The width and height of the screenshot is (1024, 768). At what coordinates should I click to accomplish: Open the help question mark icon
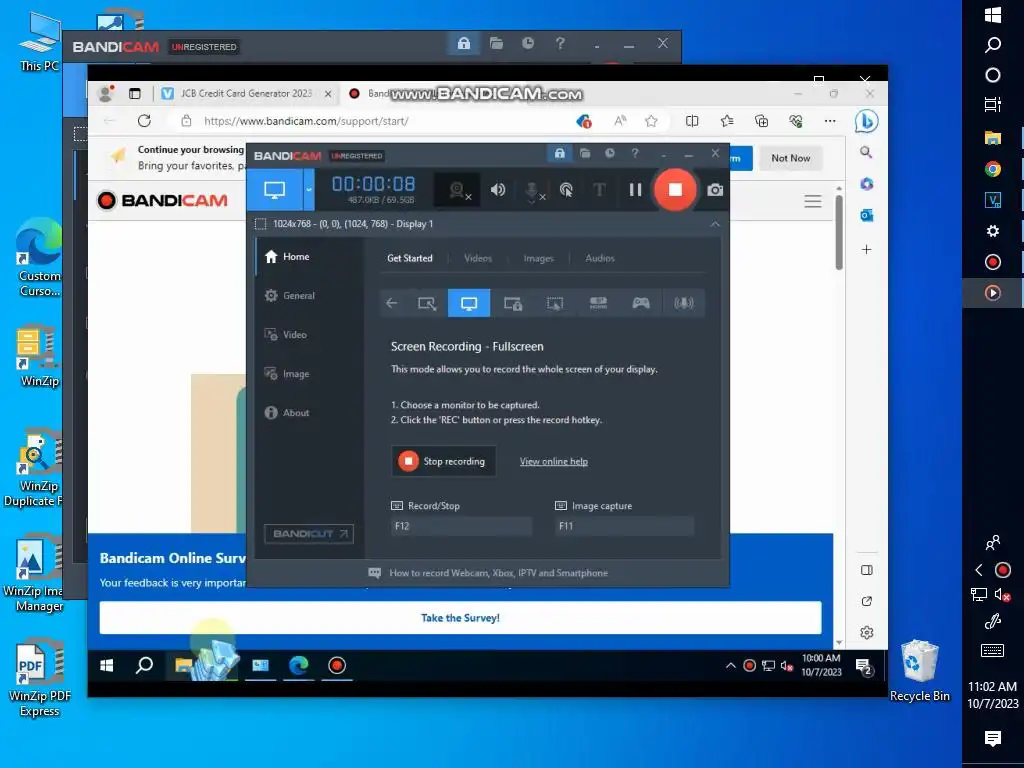click(x=635, y=153)
